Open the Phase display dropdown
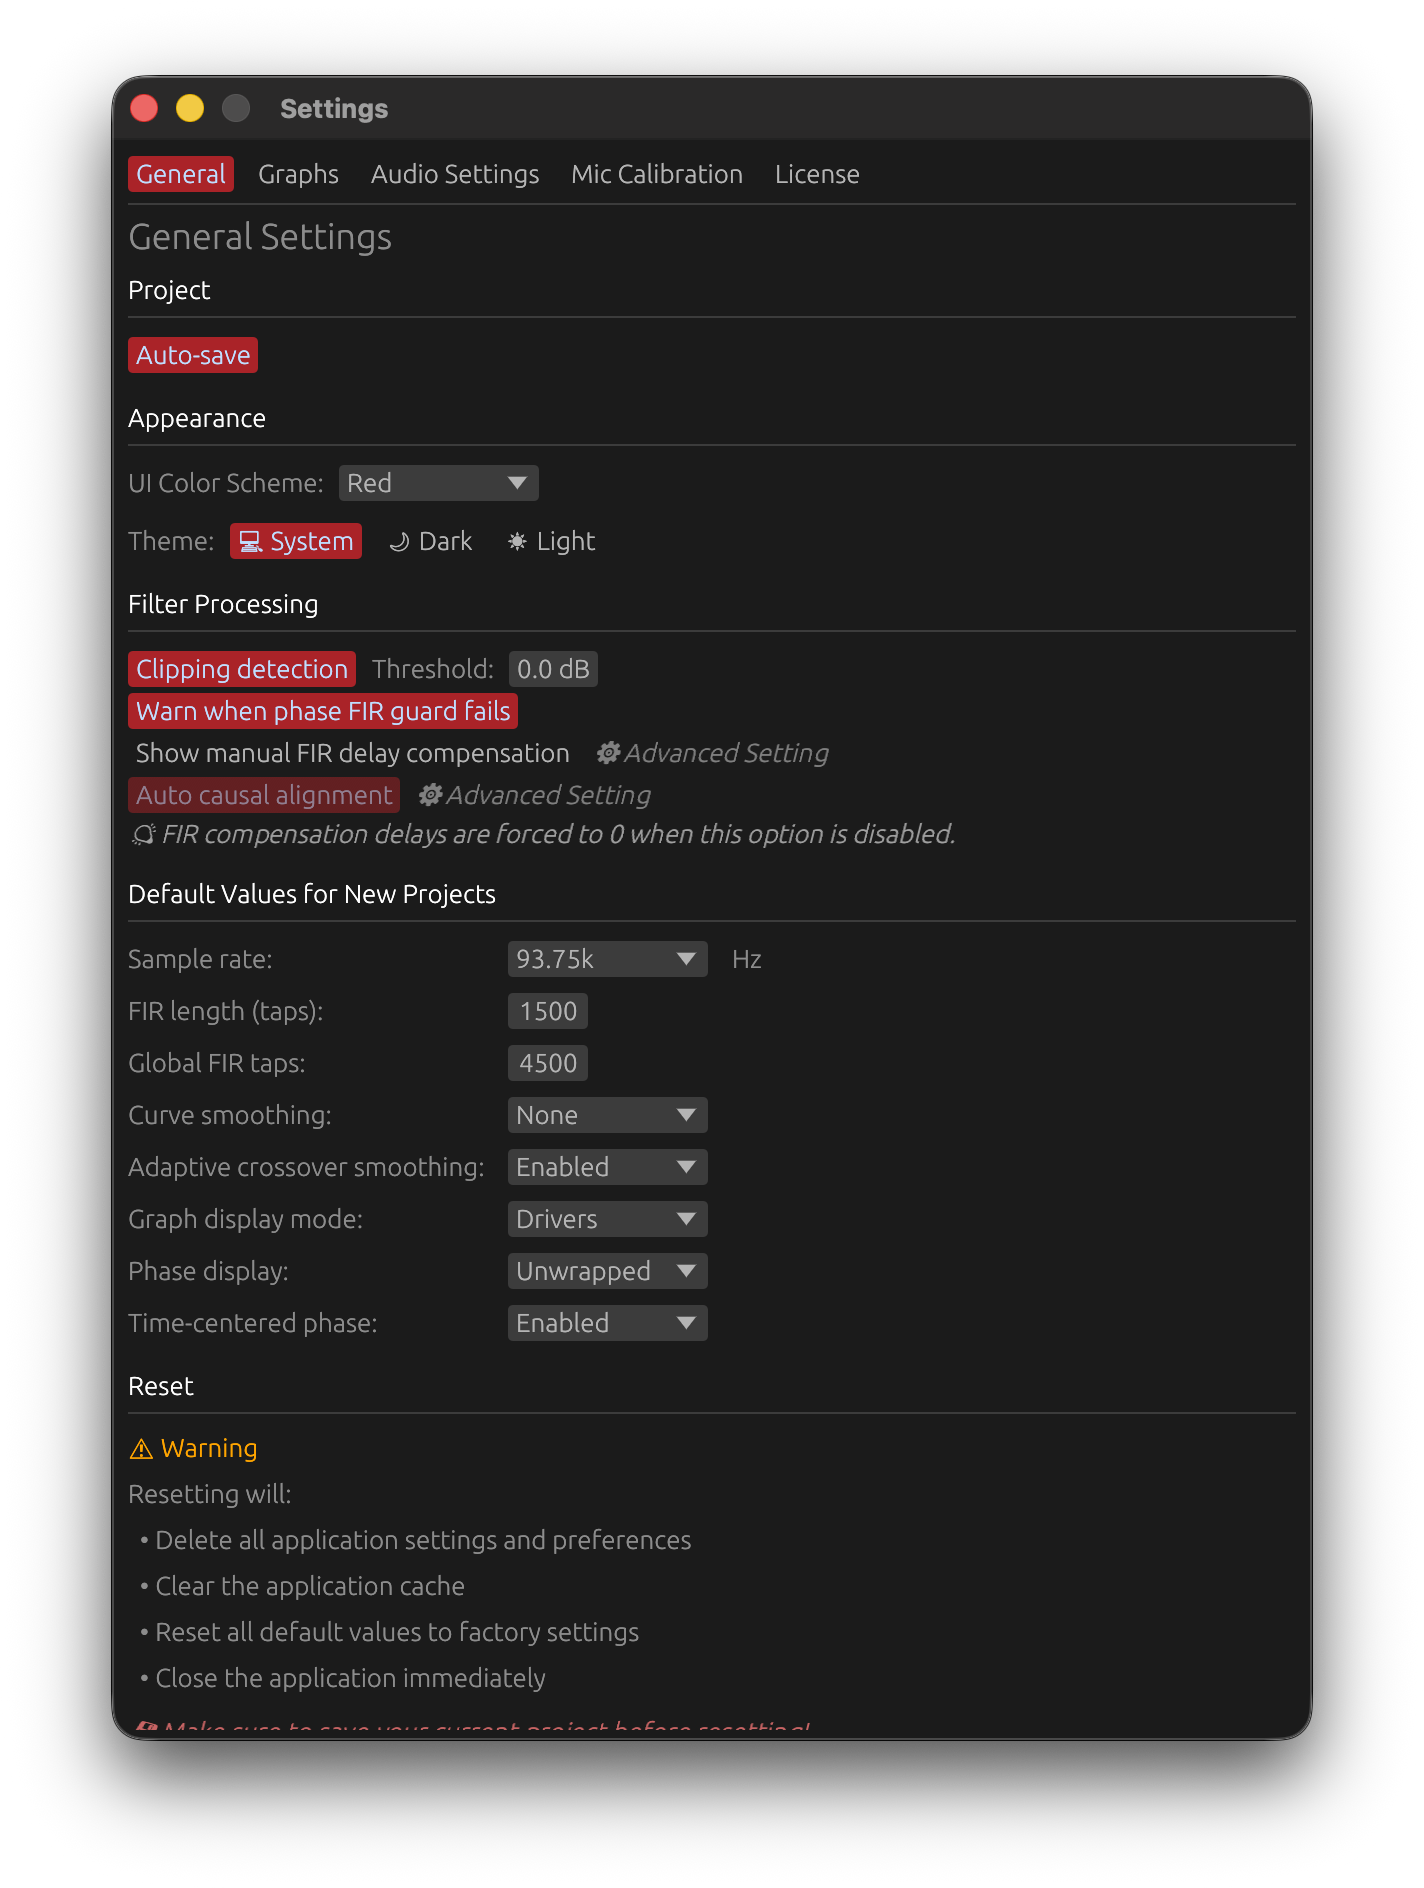 (x=608, y=1271)
